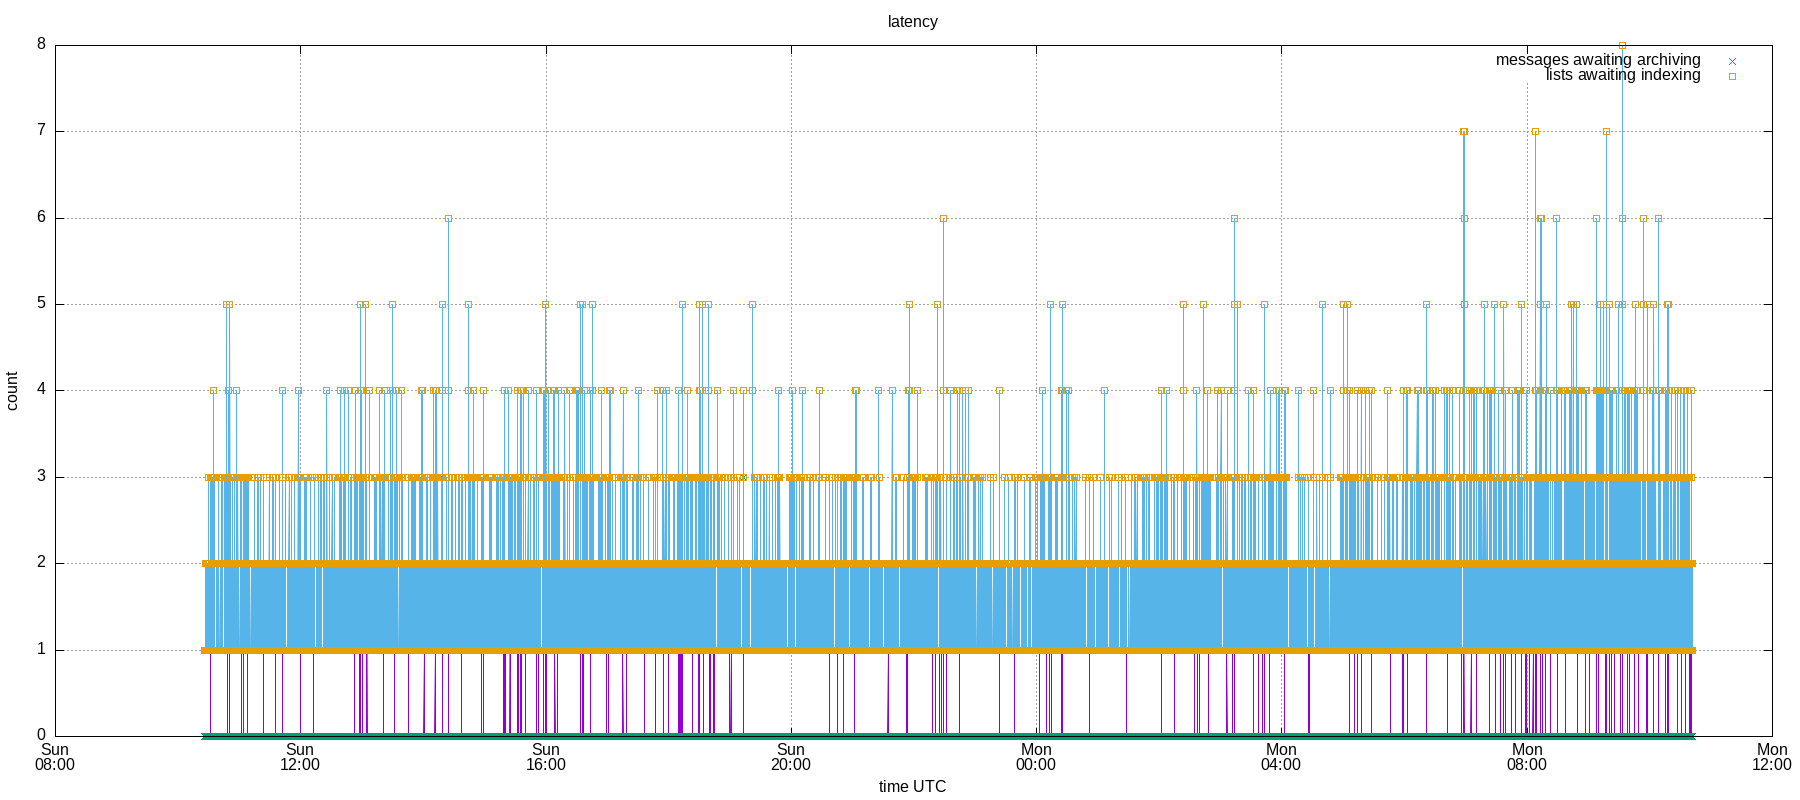
Task: Click the 'Mon 04:00' x-axis tick label
Action: (x=1281, y=757)
